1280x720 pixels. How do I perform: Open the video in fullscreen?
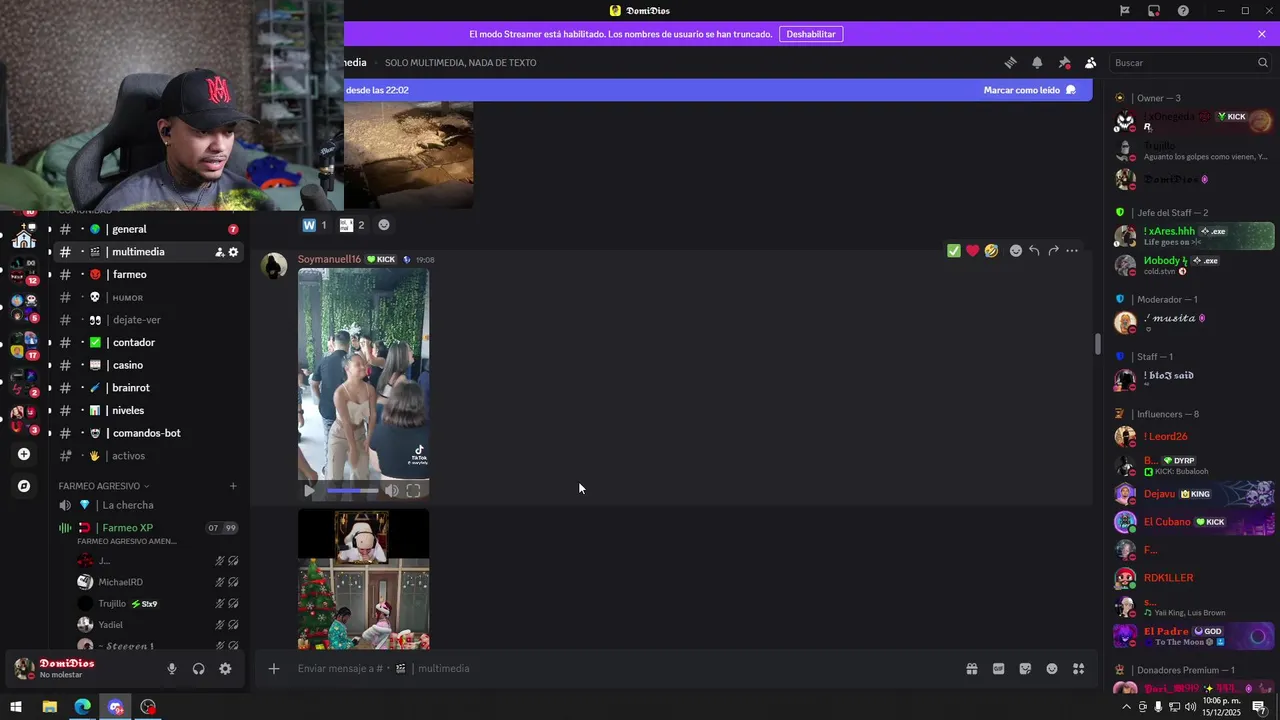(x=413, y=490)
